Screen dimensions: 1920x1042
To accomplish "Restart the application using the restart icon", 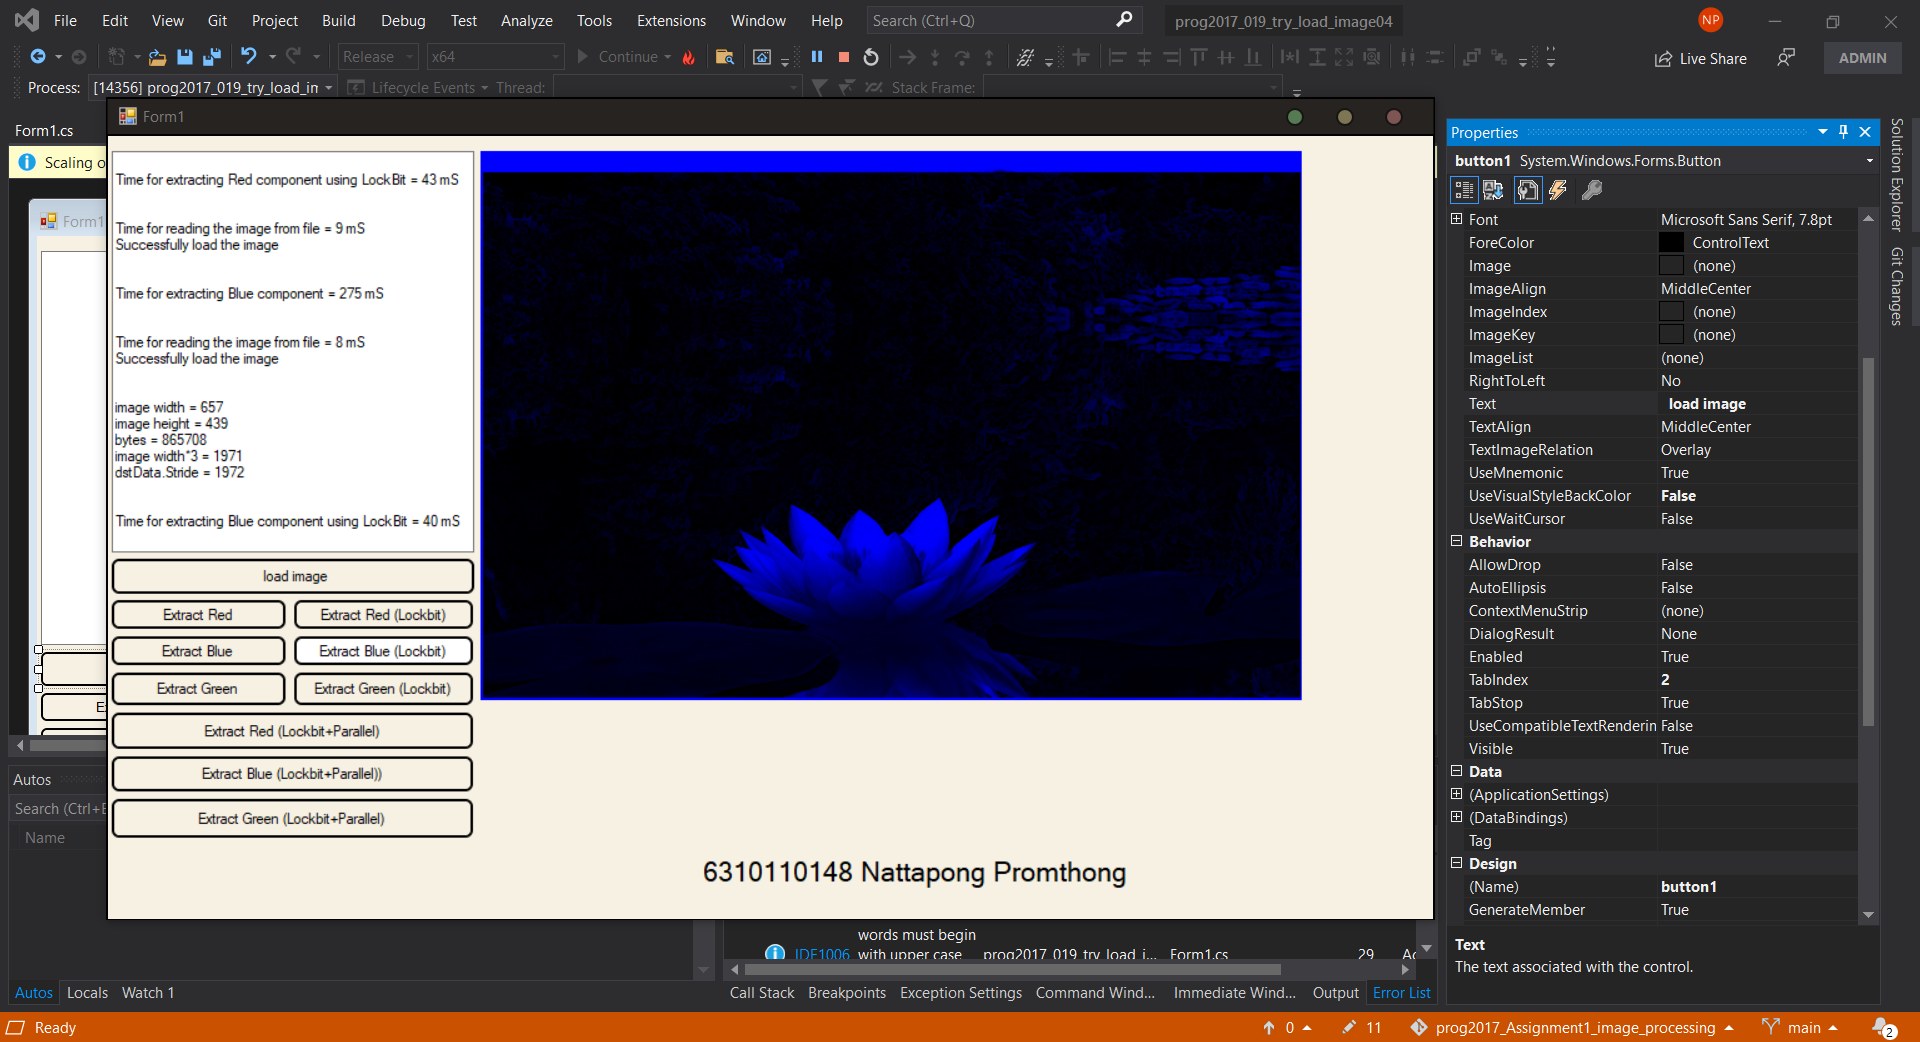I will click(x=869, y=57).
